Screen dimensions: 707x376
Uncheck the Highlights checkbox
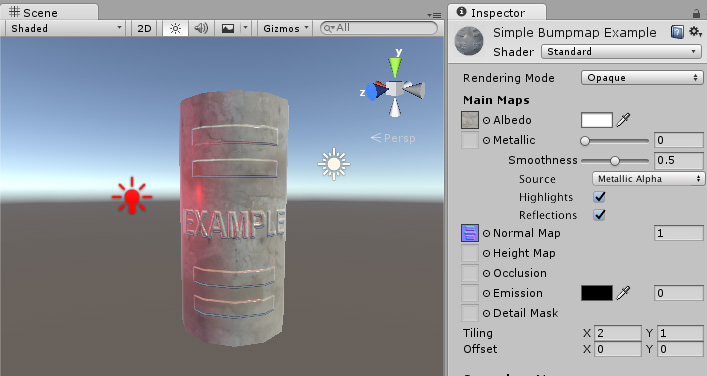coord(599,197)
